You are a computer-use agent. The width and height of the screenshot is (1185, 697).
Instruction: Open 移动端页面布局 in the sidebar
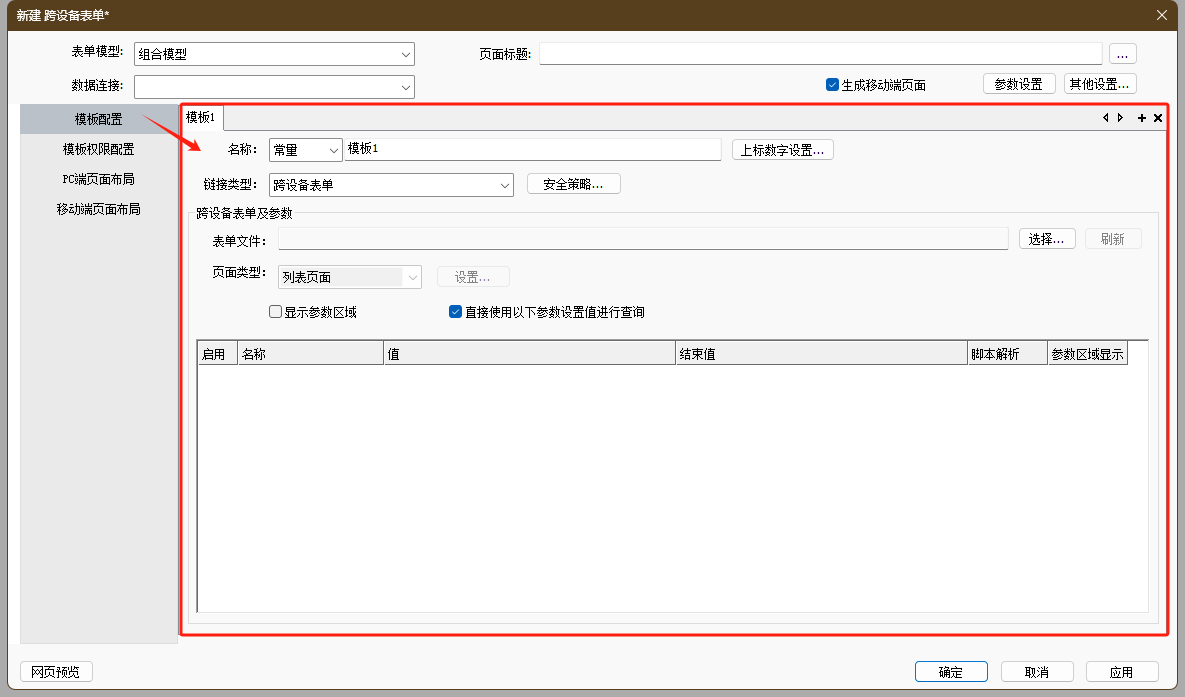[x=98, y=209]
